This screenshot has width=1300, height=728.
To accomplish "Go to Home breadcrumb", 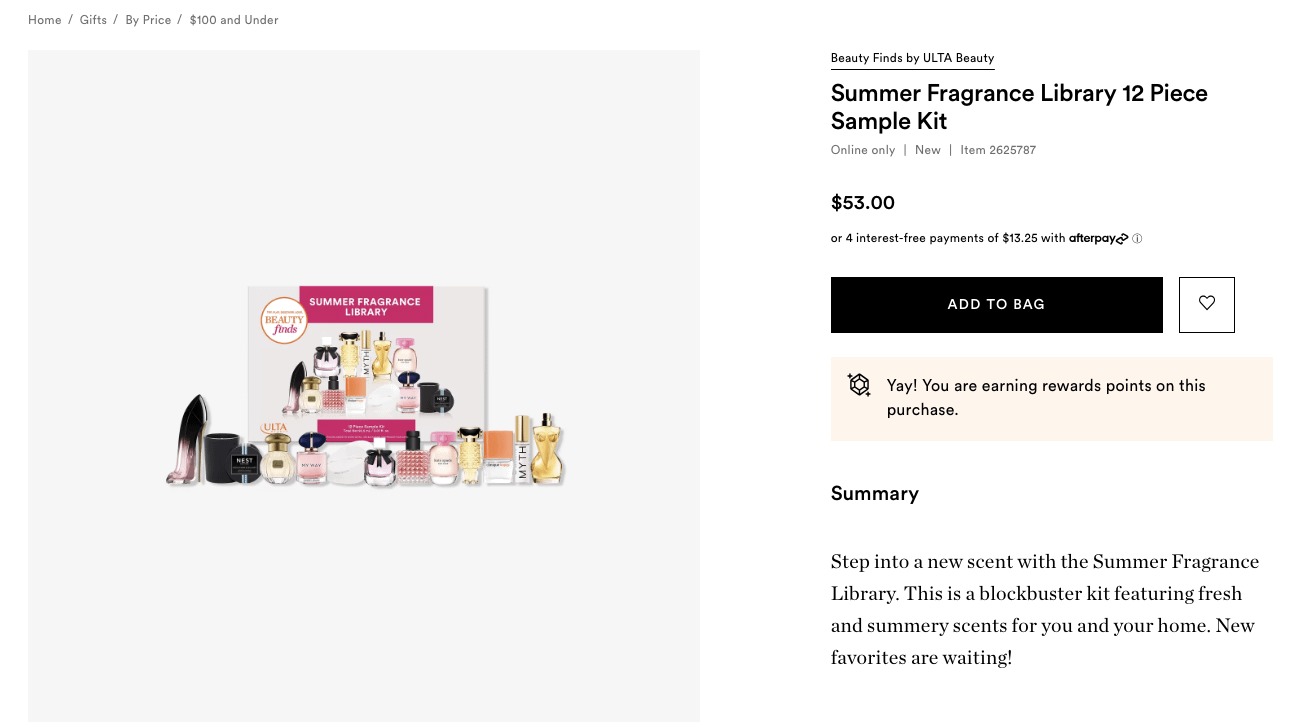I will coord(45,20).
